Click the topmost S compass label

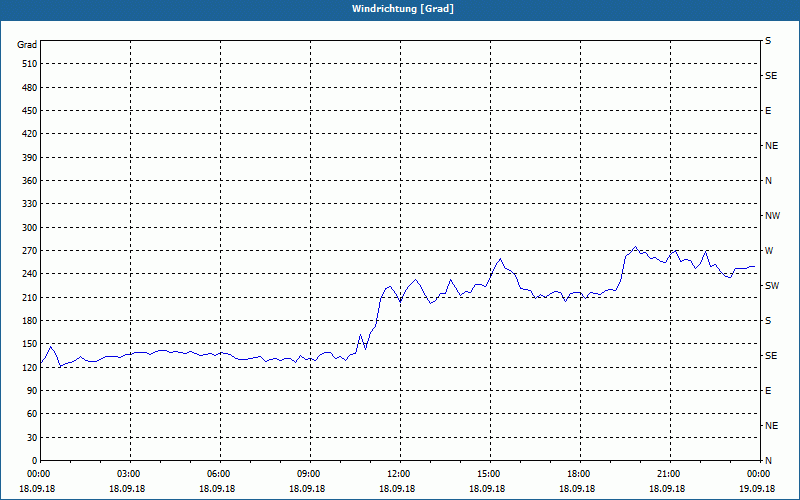tap(768, 41)
